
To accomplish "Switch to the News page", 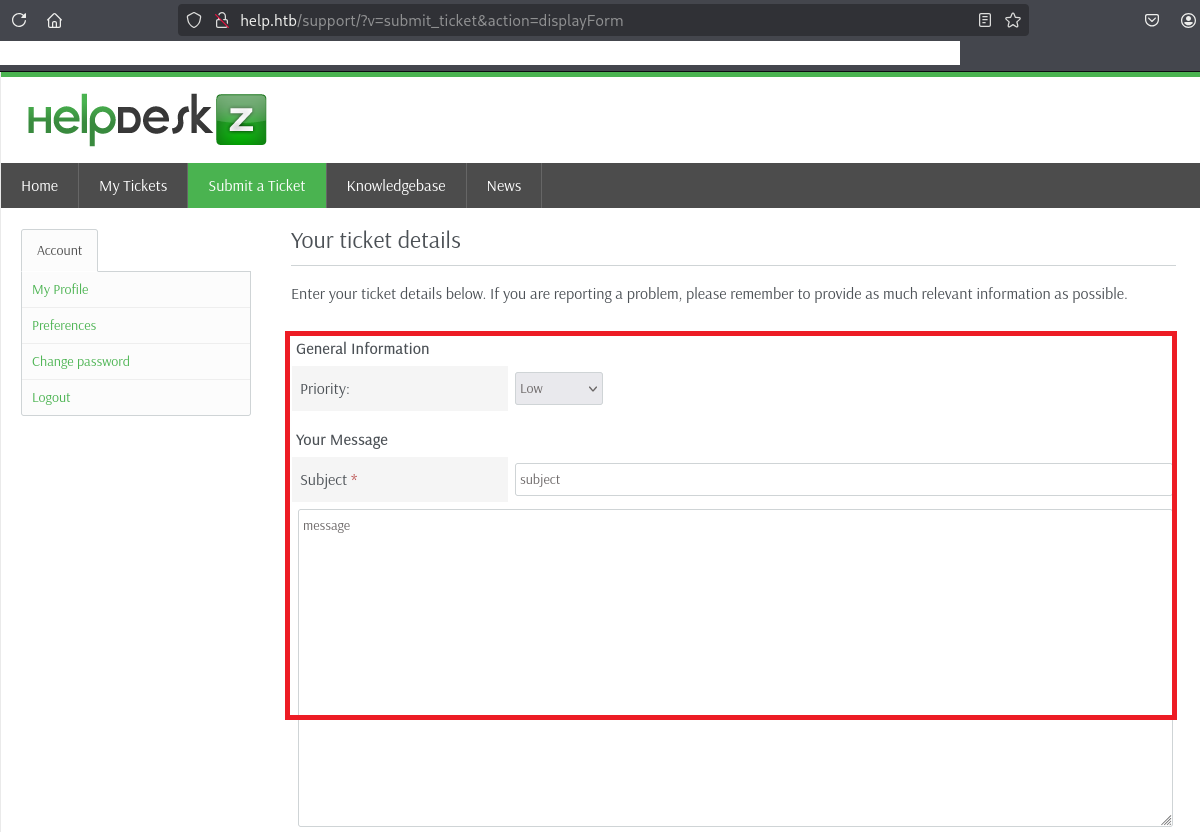I will (504, 186).
